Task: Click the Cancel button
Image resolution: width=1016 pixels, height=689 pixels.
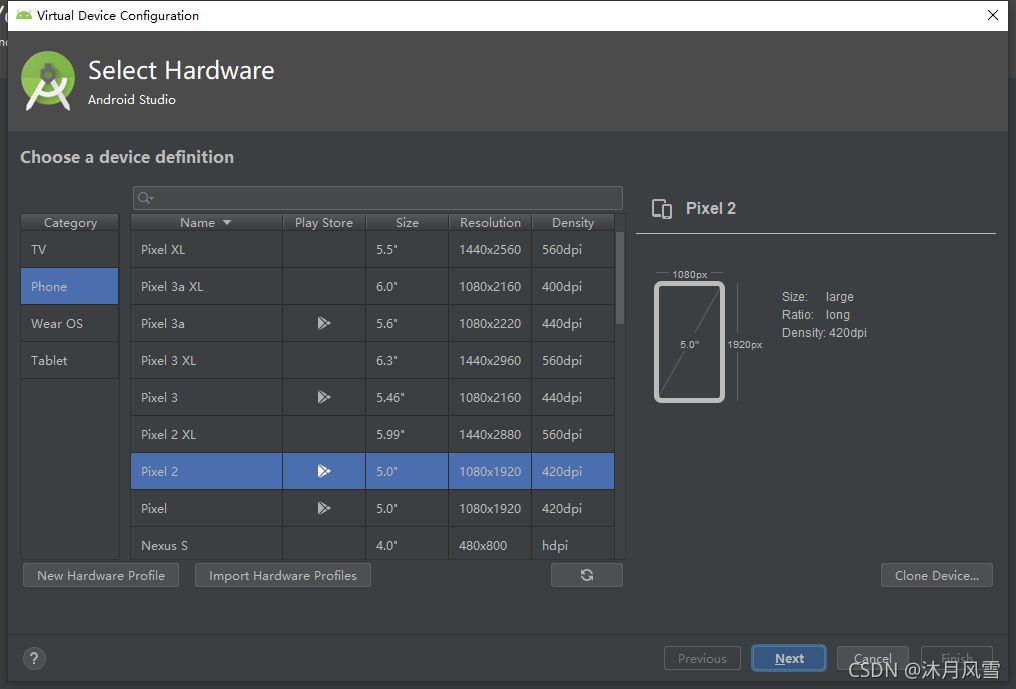Action: pyautogui.click(x=872, y=658)
